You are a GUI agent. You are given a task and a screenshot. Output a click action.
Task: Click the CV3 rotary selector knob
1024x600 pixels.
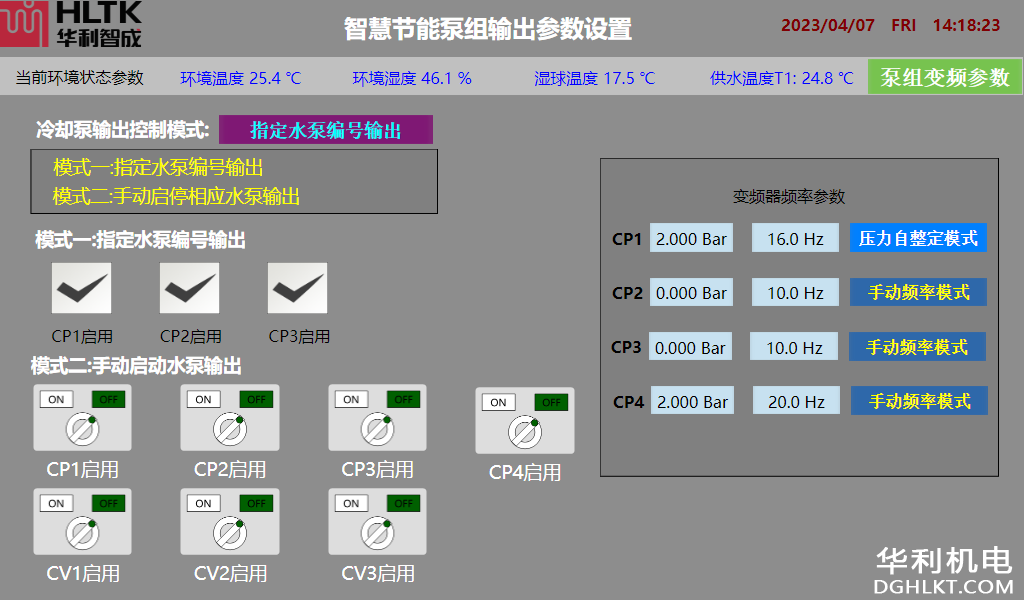click(377, 533)
